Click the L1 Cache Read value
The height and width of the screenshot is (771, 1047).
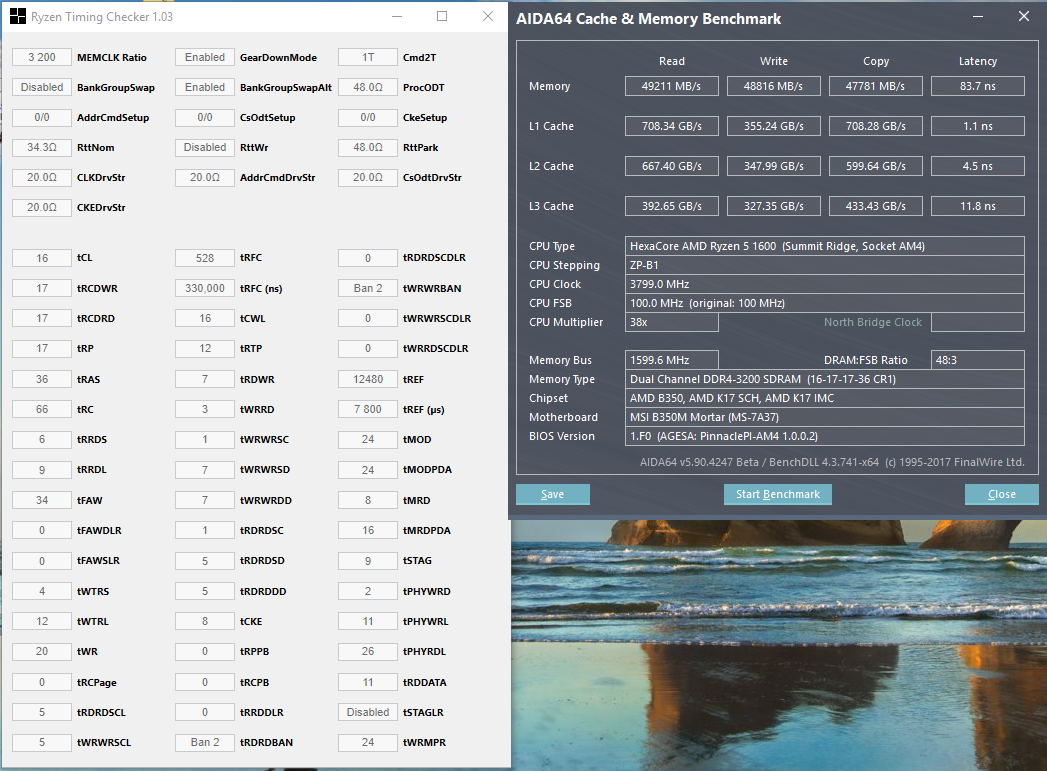[x=672, y=126]
